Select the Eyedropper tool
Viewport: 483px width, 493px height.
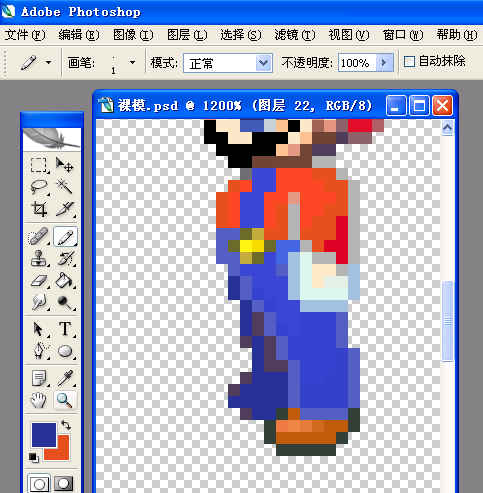coord(65,379)
